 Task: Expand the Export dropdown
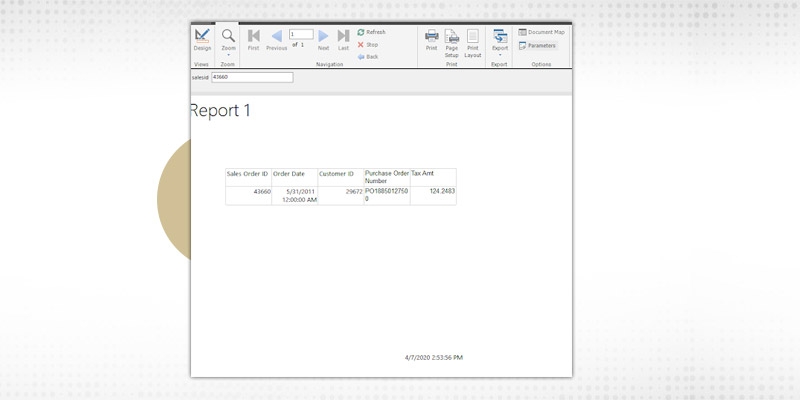click(500, 40)
